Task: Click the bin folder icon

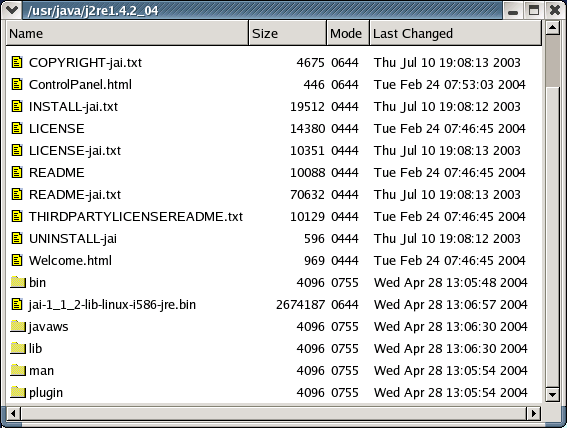Action: (18, 282)
